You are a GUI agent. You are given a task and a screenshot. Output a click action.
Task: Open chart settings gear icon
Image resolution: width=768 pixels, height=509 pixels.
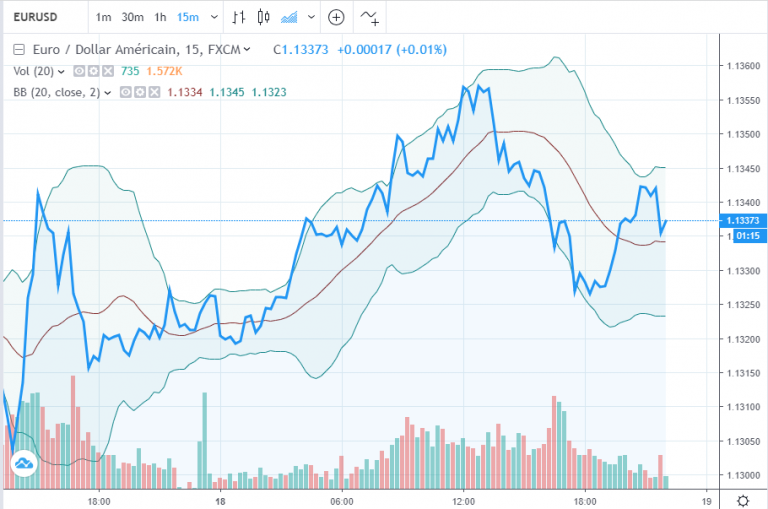pyautogui.click(x=743, y=501)
